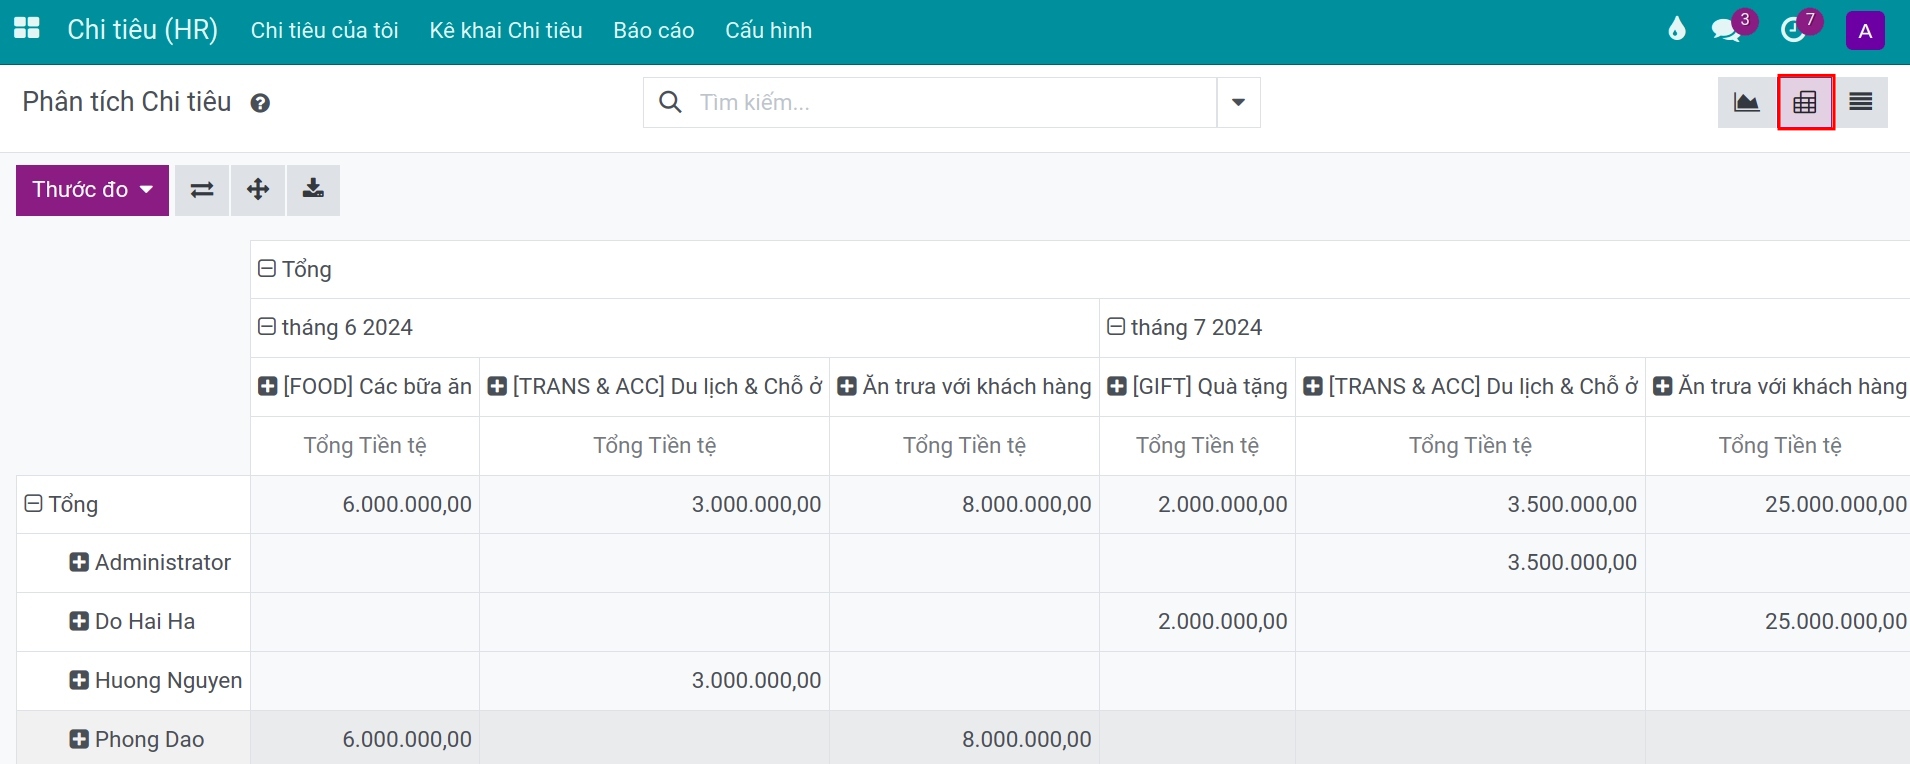1910x764 pixels.
Task: Open the Kê khai Chi tiêu menu
Action: pos(506,30)
